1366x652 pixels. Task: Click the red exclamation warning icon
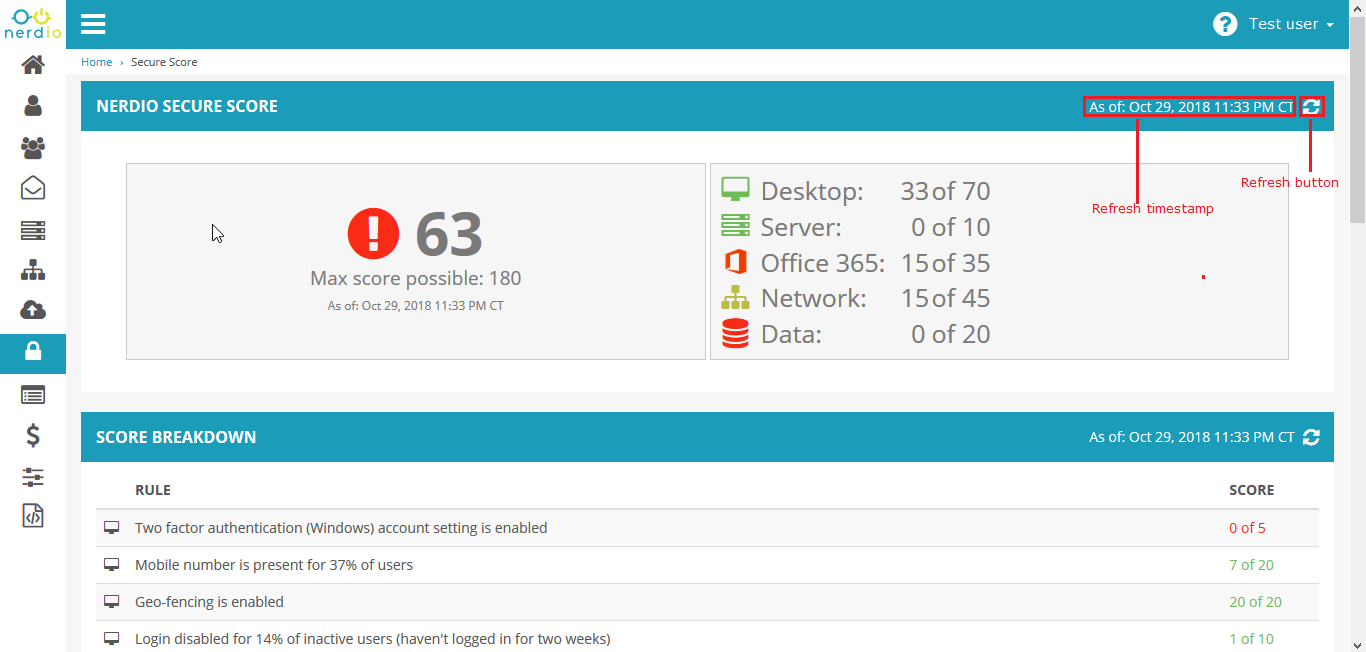point(373,233)
